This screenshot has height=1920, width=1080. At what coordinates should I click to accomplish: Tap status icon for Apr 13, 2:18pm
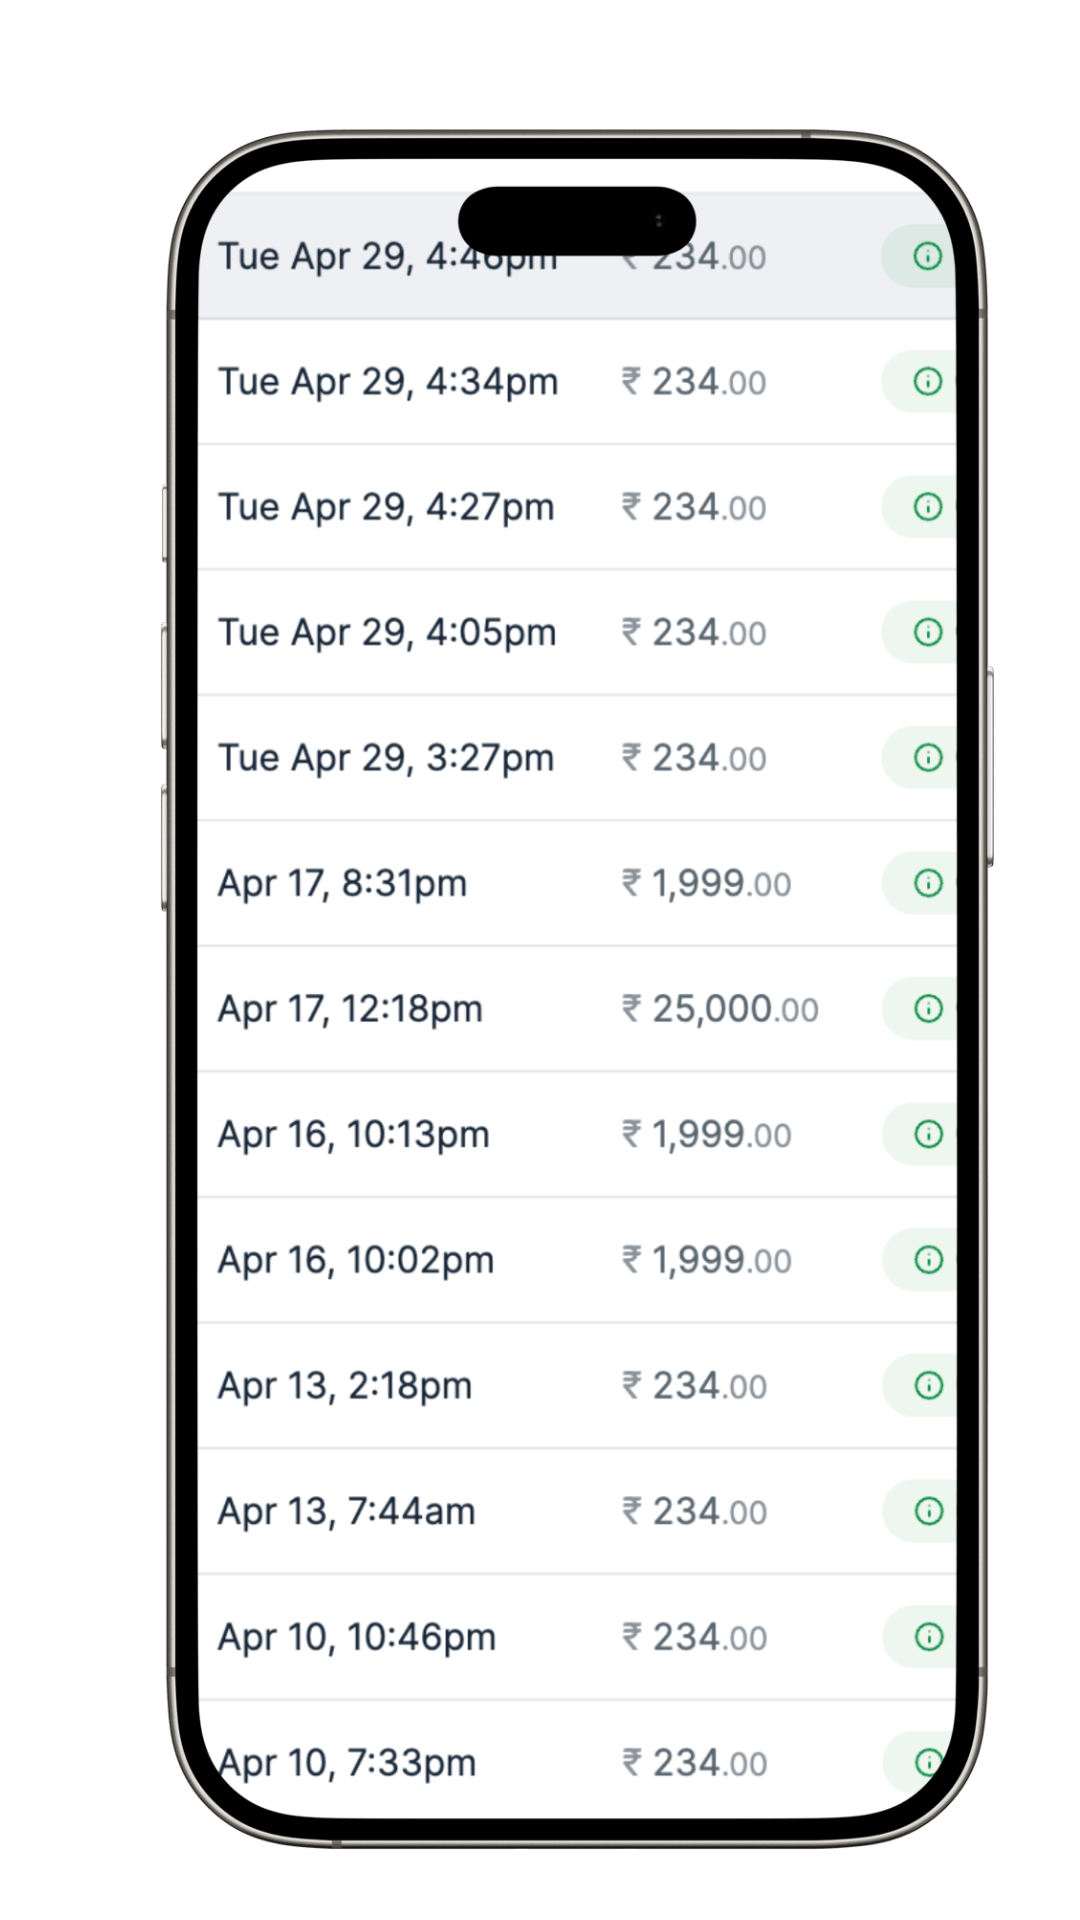(x=928, y=1386)
